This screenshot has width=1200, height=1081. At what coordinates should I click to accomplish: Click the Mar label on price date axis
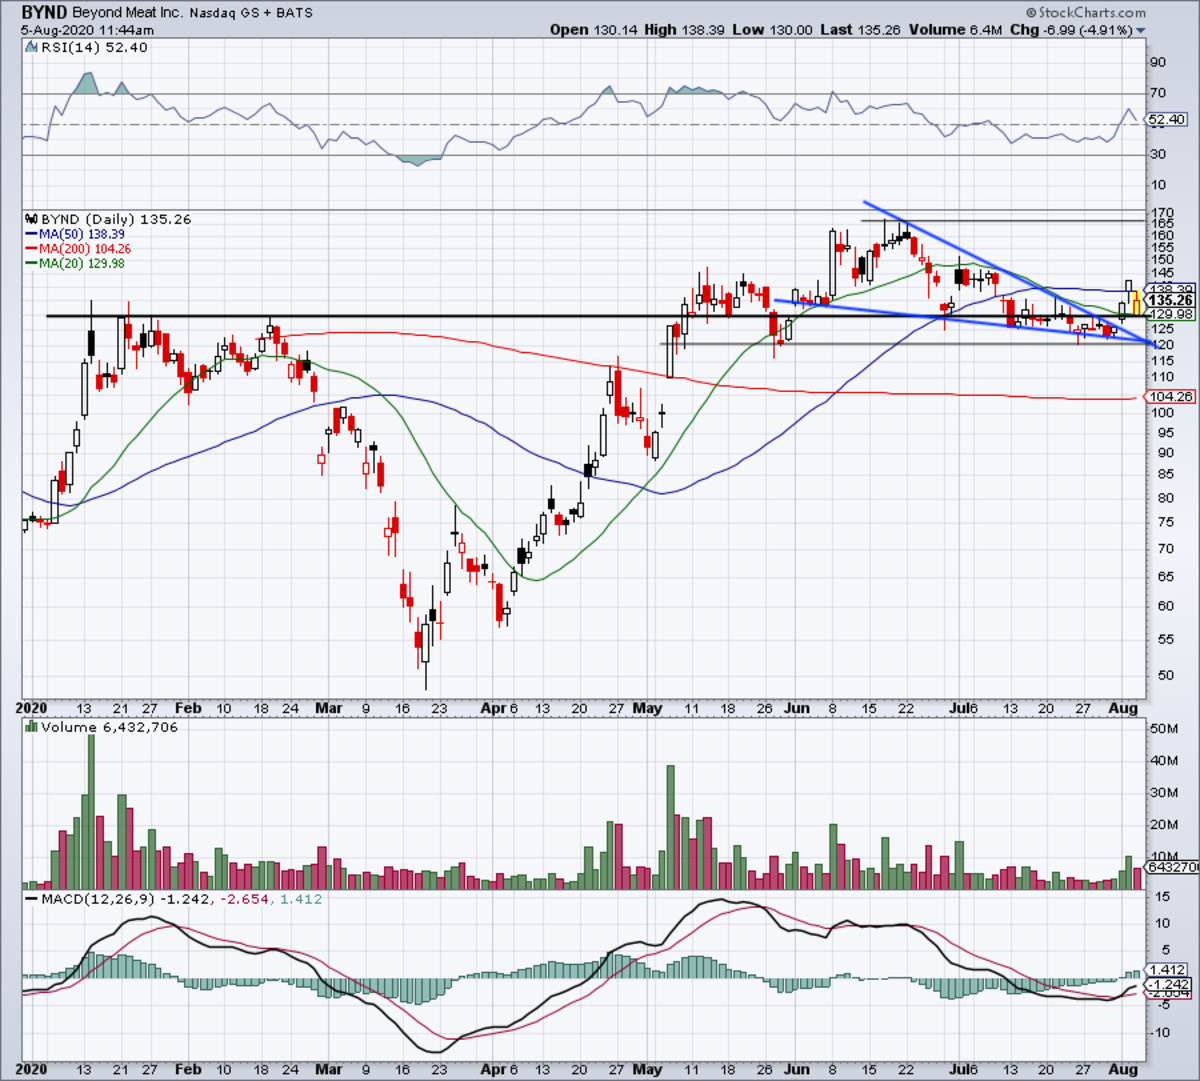[x=328, y=708]
